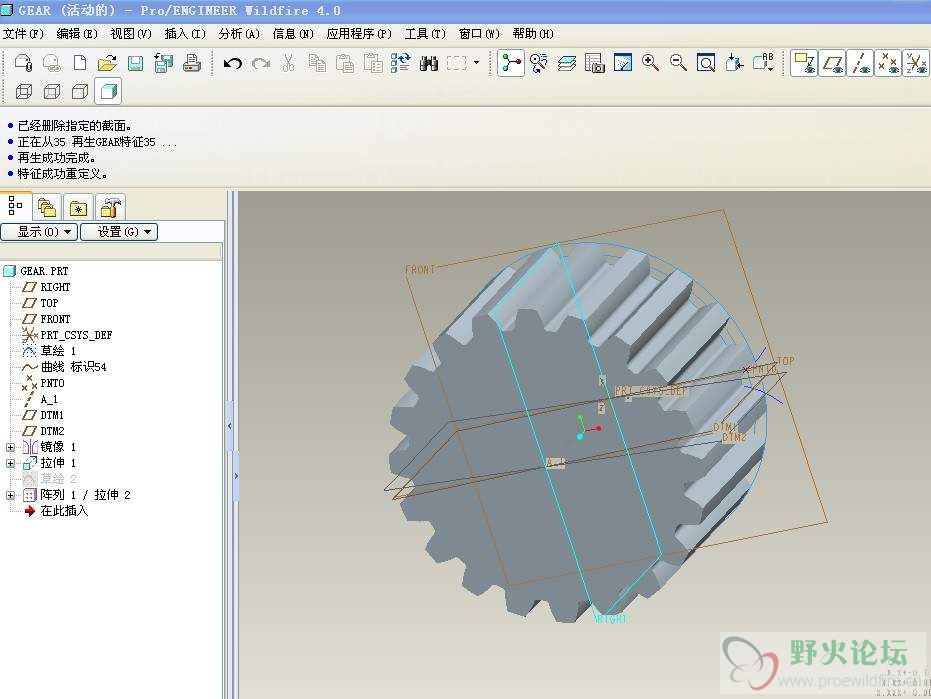The height and width of the screenshot is (699, 931).
Task: Open the Layers icon in the toolbar
Action: pyautogui.click(x=567, y=62)
